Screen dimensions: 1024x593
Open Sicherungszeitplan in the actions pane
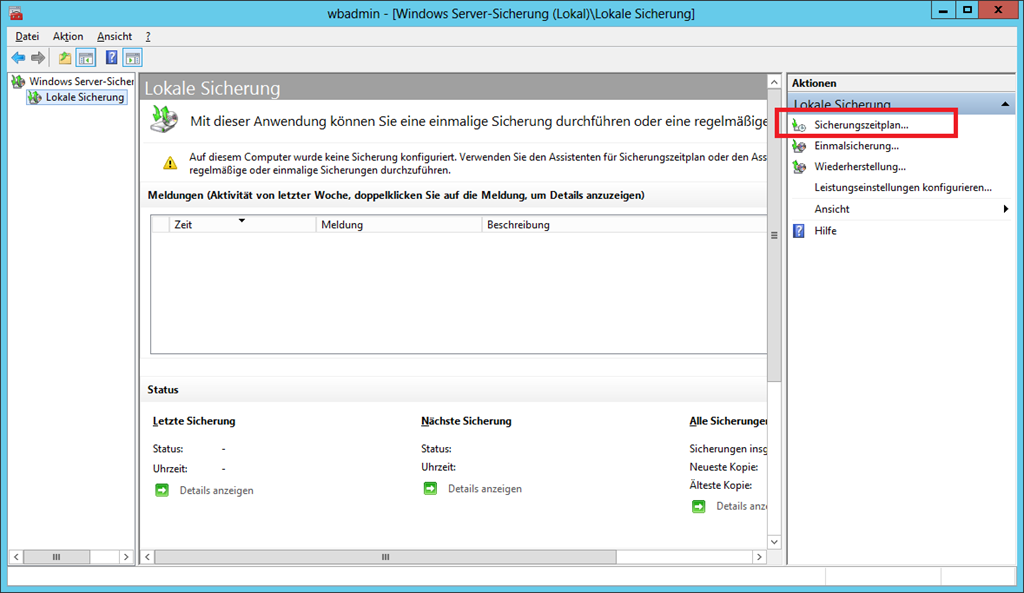point(860,125)
